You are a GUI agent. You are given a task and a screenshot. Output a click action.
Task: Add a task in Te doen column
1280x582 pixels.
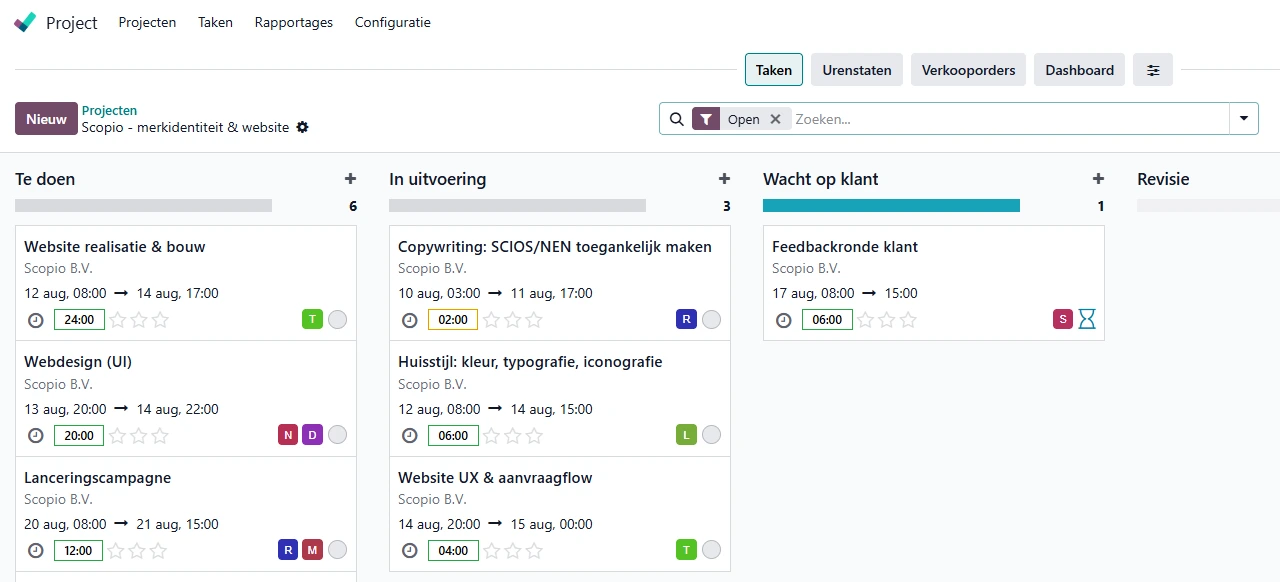(350, 179)
